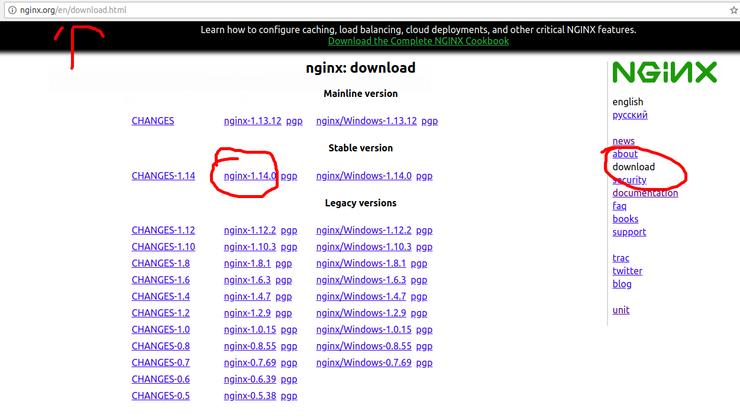Download nginx-1.13.12 source

[252, 121]
